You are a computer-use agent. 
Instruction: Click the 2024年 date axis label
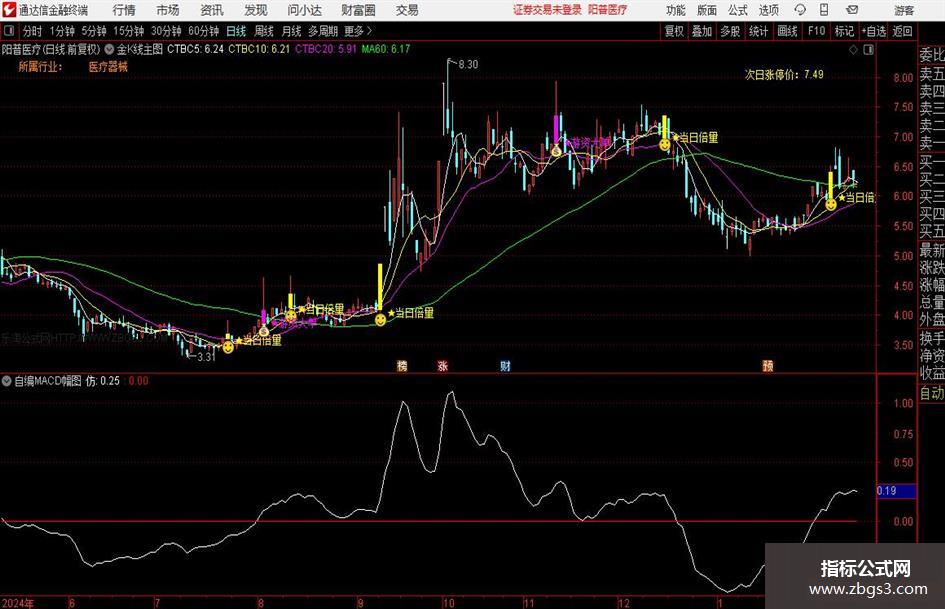pos(18,603)
